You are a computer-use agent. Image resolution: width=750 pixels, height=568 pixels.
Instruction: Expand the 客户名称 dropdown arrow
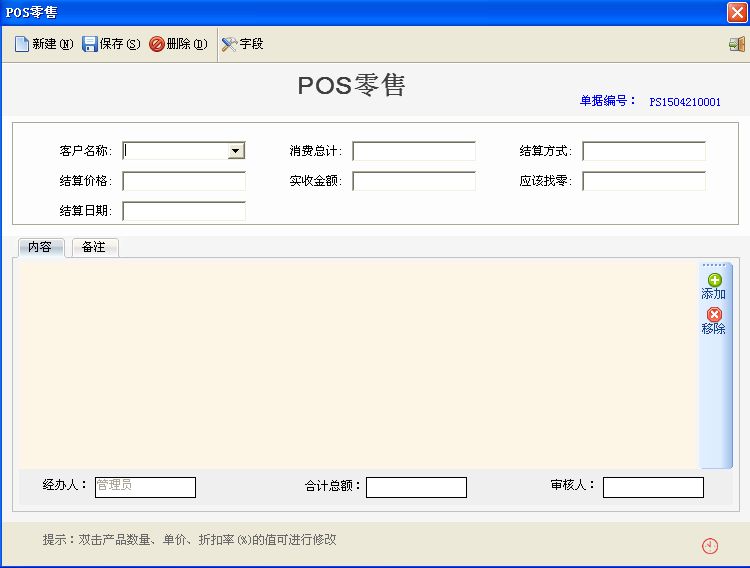pos(235,151)
